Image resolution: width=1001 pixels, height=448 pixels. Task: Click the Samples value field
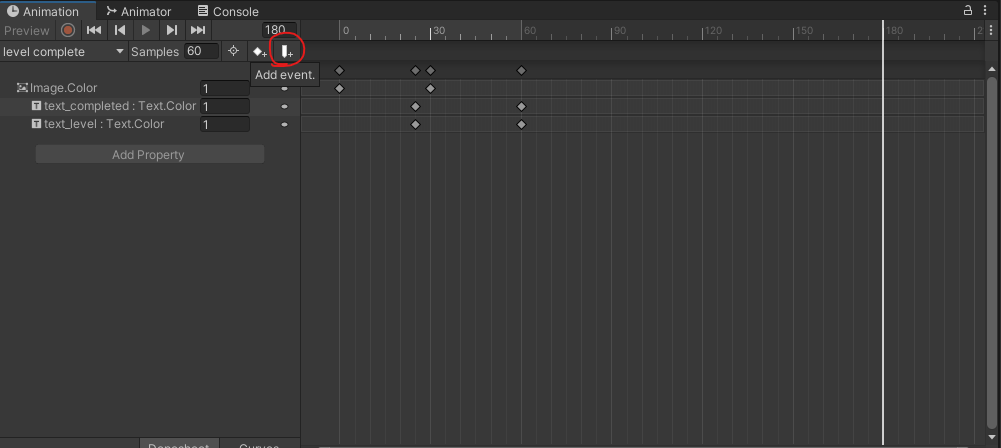tap(202, 51)
